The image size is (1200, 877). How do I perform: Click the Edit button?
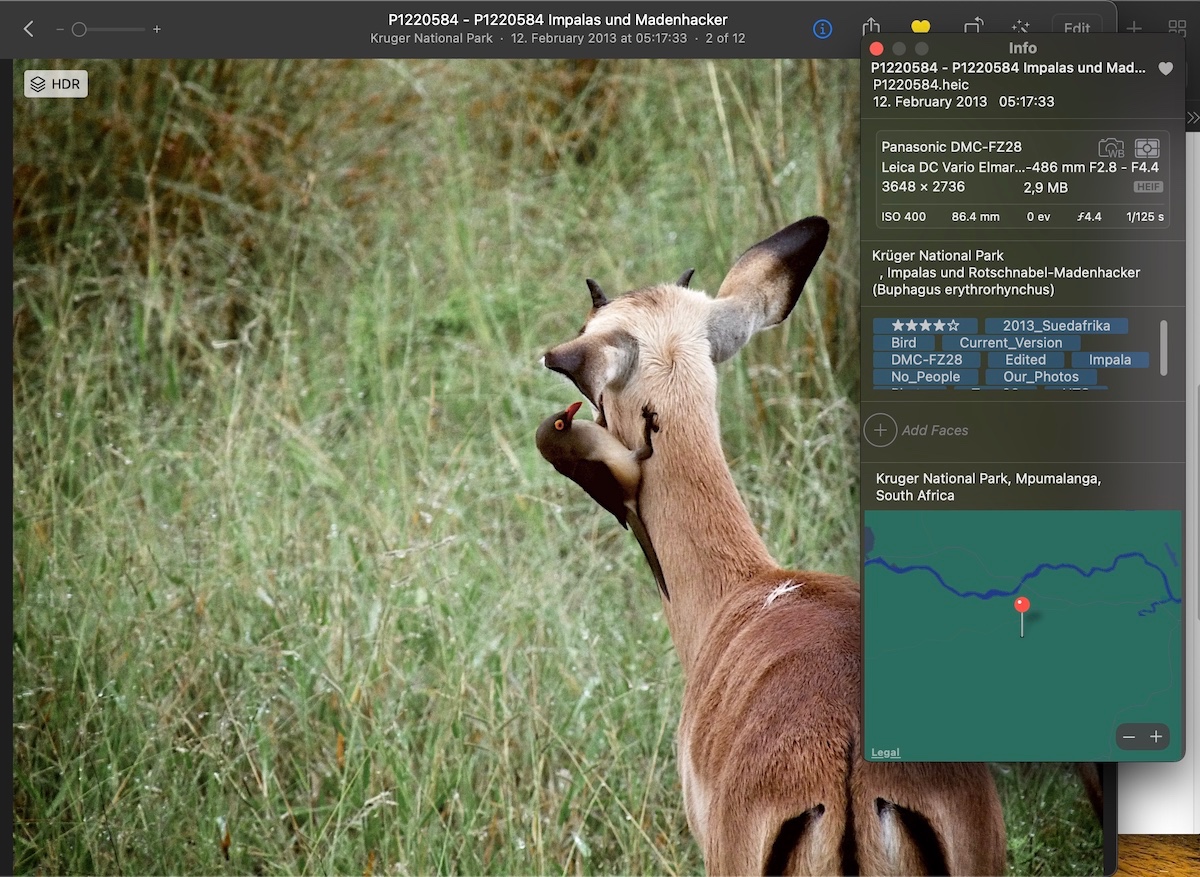pyautogui.click(x=1076, y=28)
